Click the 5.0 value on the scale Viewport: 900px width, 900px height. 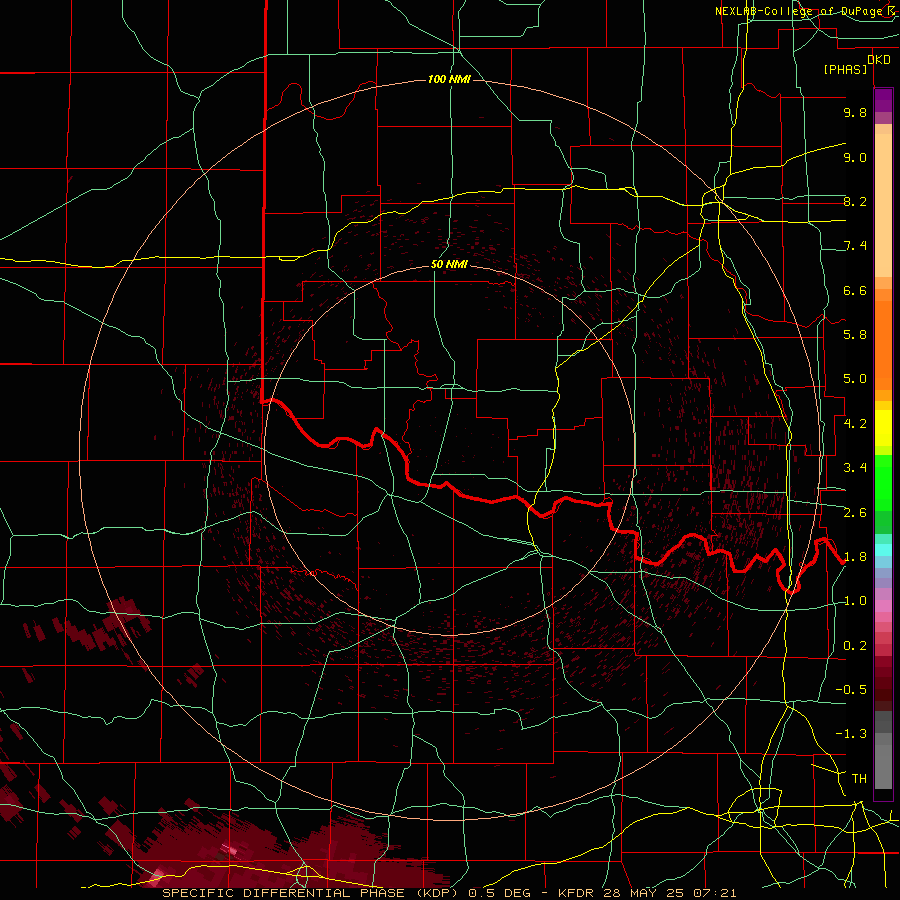[855, 379]
